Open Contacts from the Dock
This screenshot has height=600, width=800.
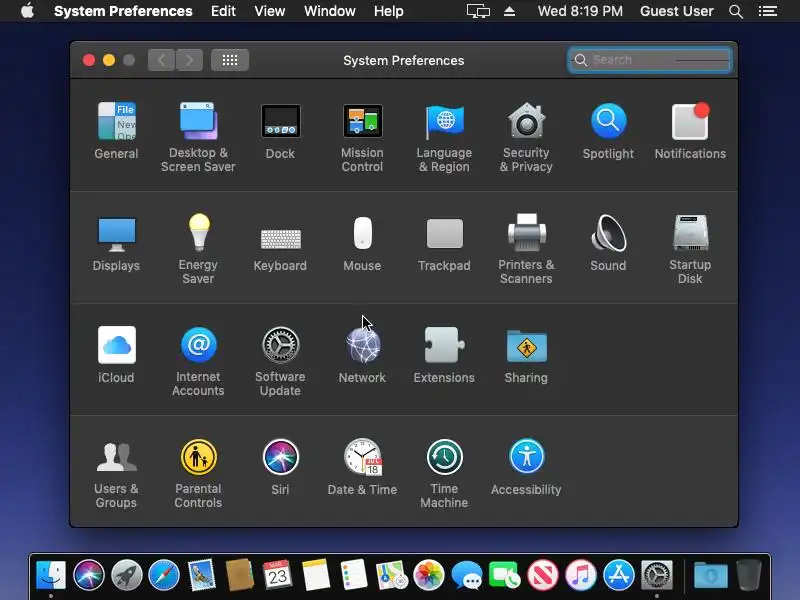pyautogui.click(x=239, y=575)
